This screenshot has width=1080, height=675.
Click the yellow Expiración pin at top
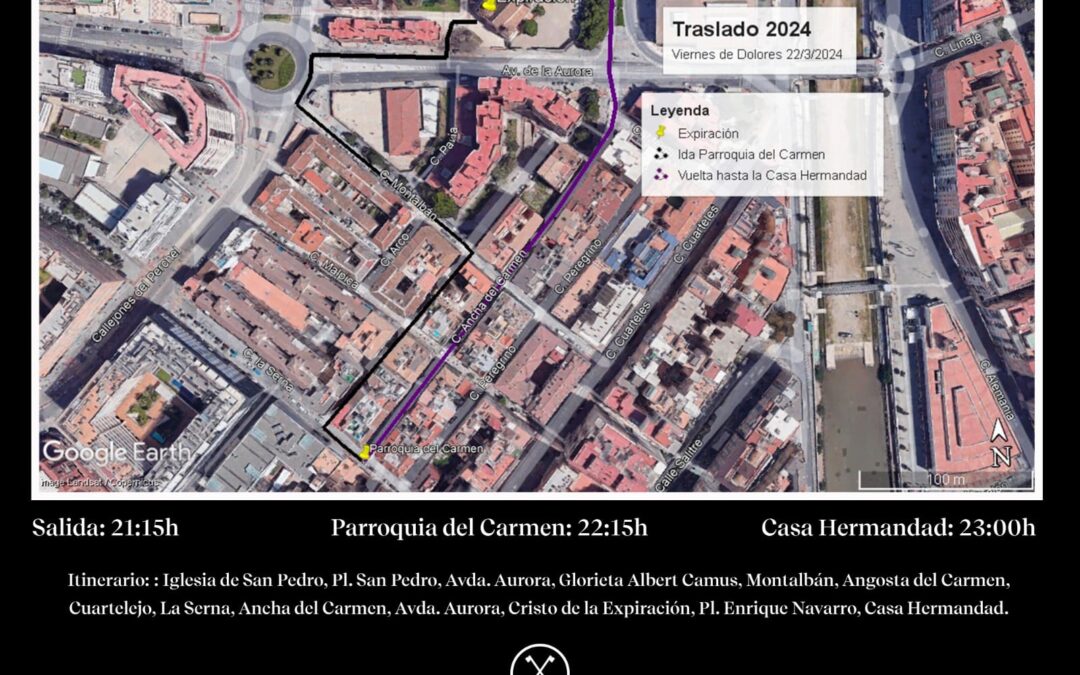point(488,4)
